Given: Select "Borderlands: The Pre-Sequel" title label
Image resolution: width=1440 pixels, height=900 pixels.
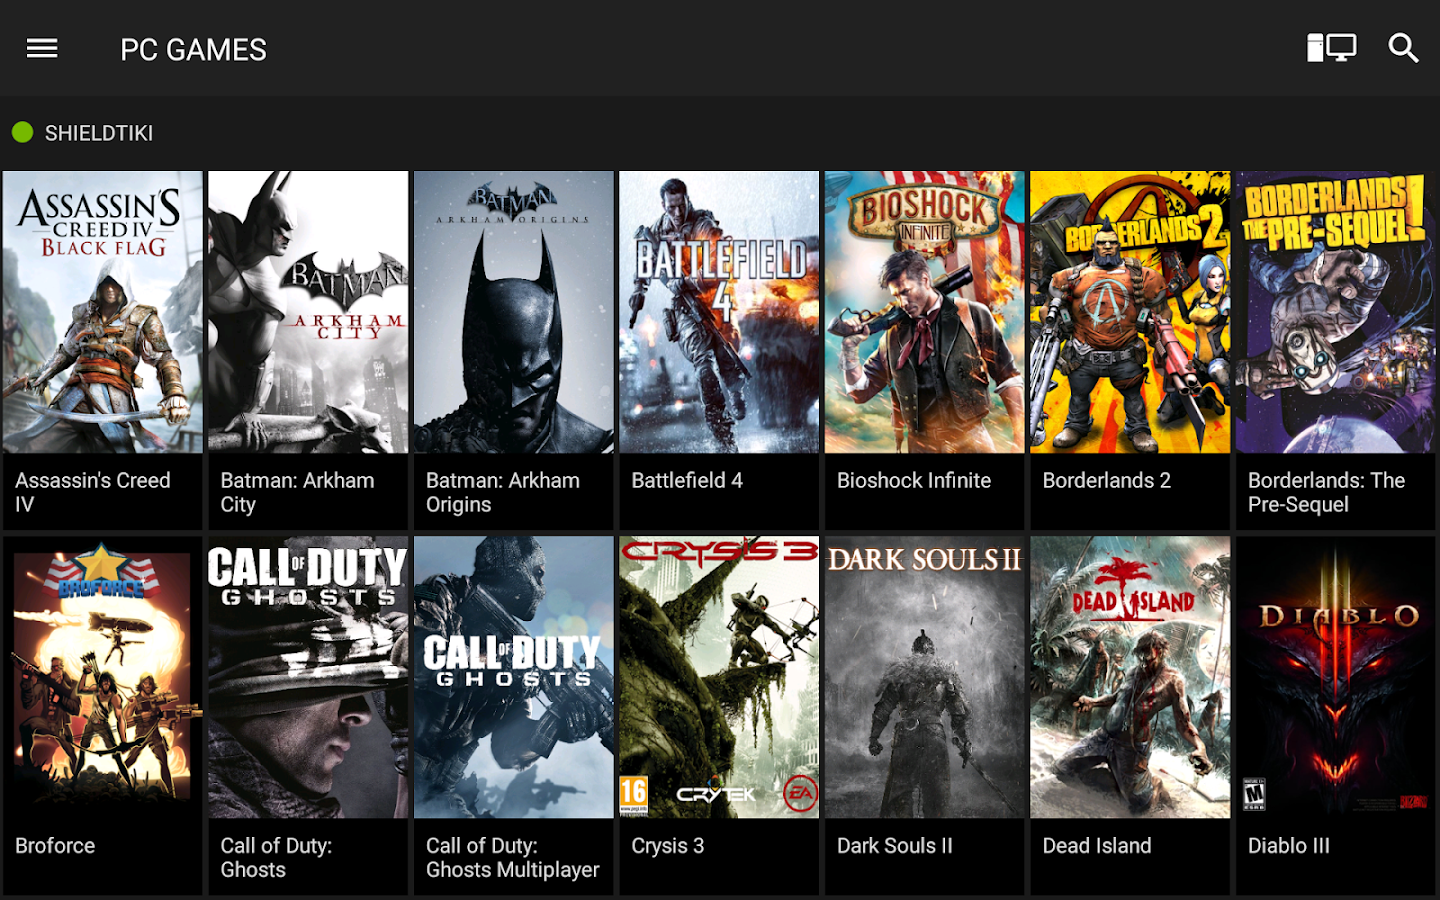Looking at the screenshot, I should [1327, 492].
